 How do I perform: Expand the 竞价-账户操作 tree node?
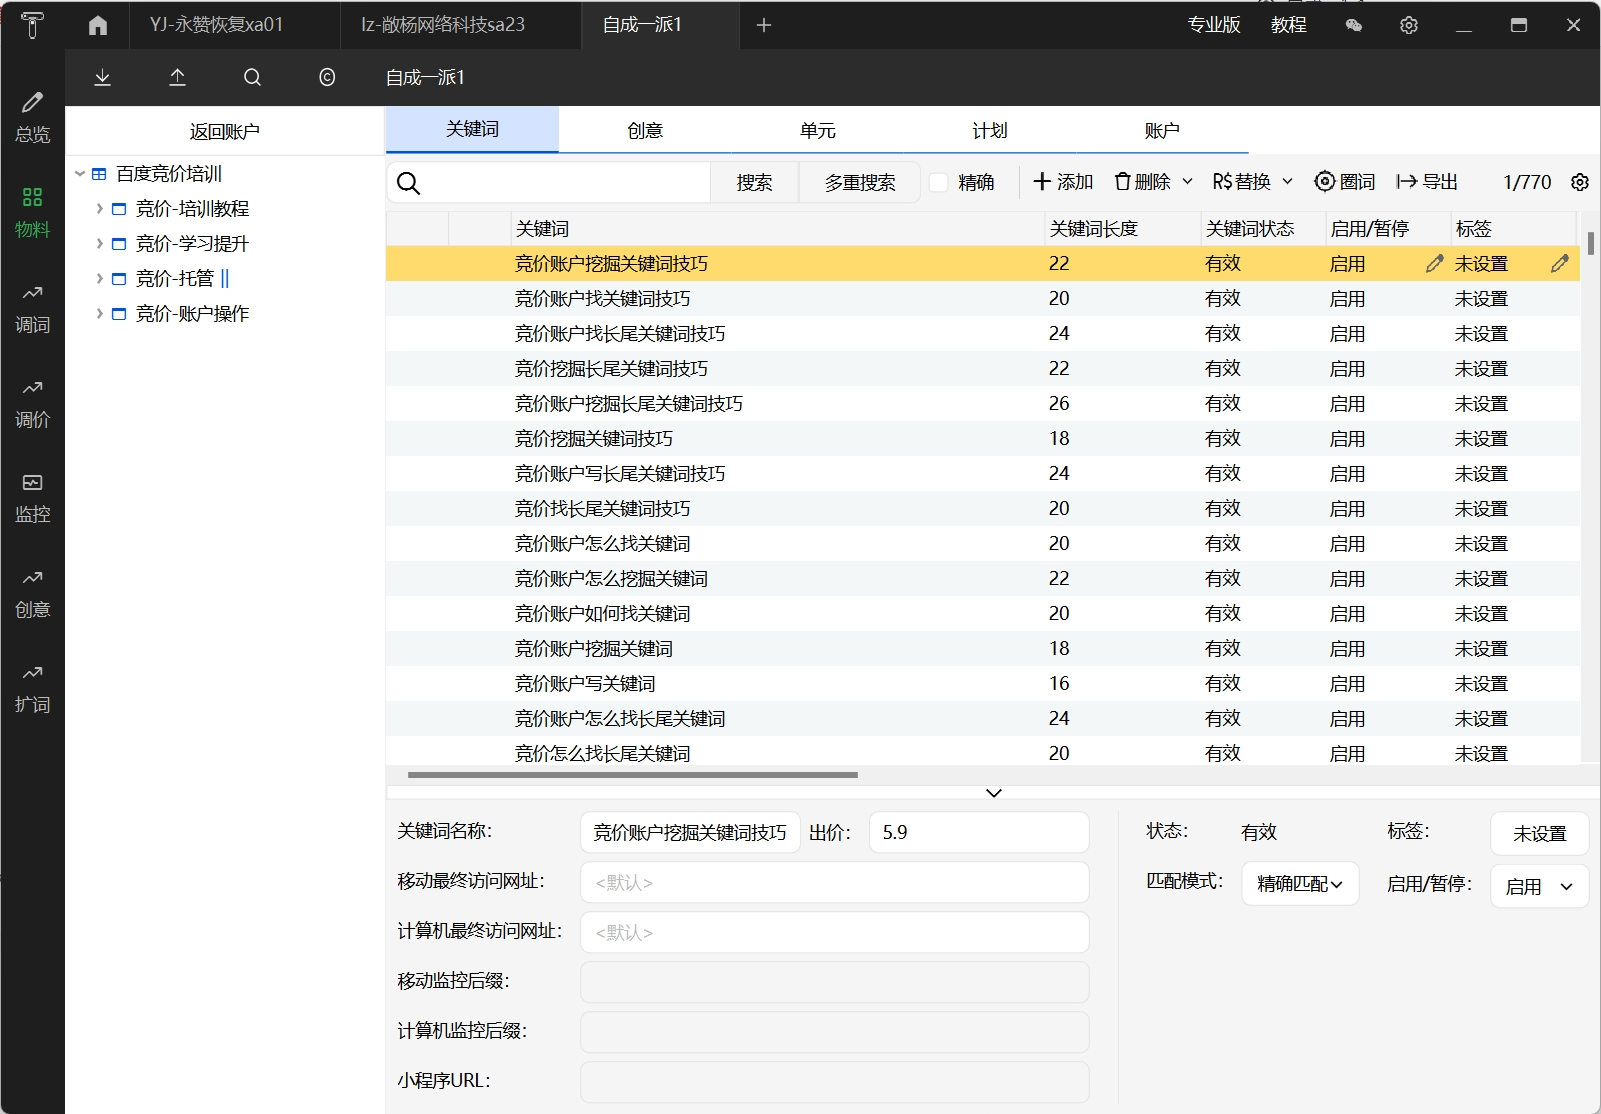pos(100,313)
